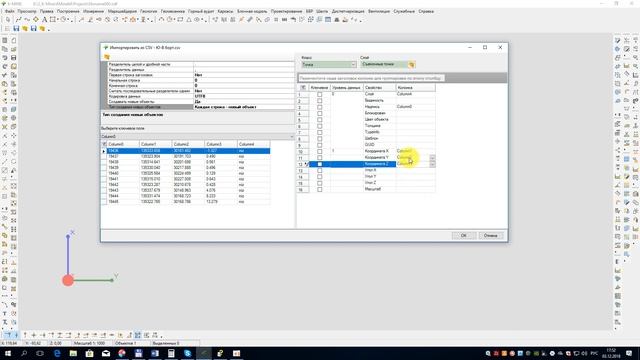
Task: Click the layer picker icon beside Слой field
Action: point(411,64)
